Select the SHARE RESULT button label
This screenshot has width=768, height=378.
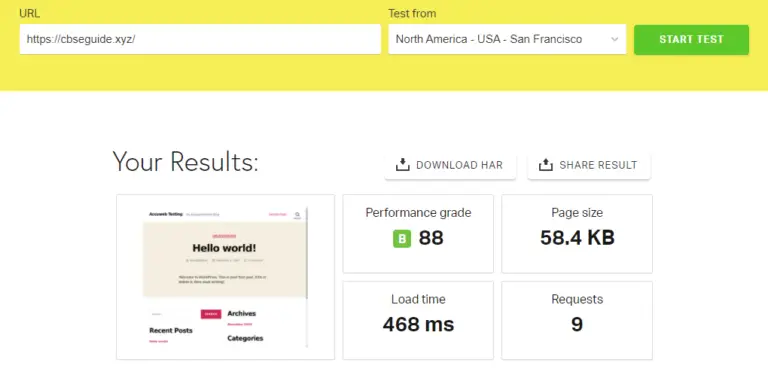(598, 165)
